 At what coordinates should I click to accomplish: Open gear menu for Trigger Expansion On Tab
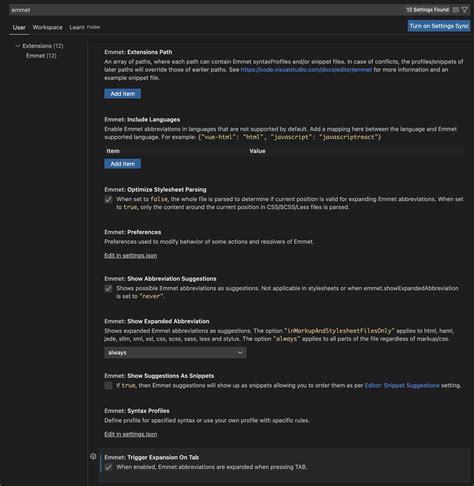click(x=93, y=456)
